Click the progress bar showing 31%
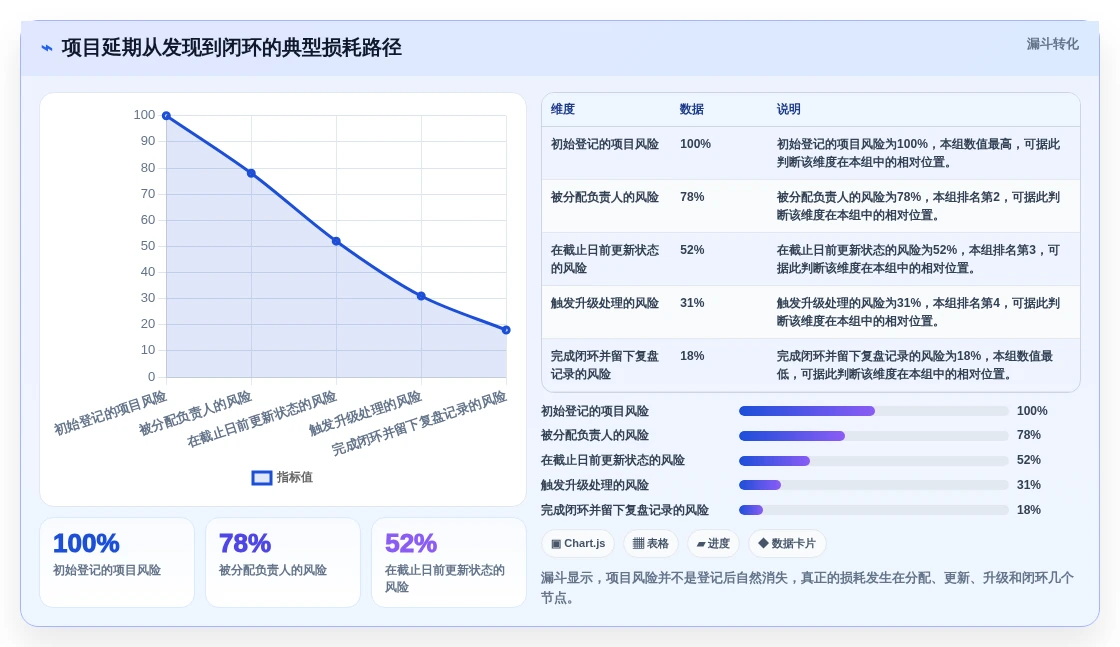 pyautogui.click(x=874, y=486)
